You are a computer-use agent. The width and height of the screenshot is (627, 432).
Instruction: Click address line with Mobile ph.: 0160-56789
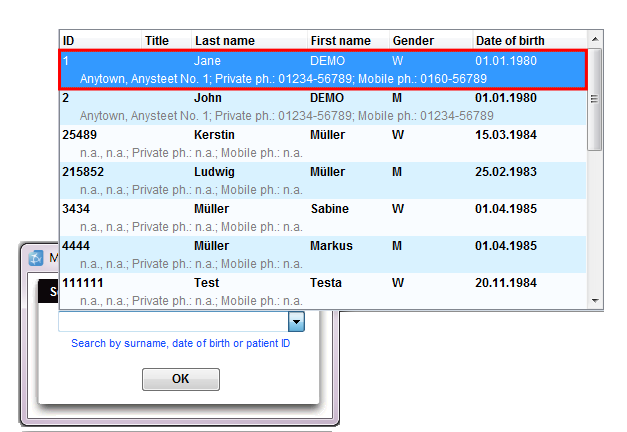click(x=283, y=79)
